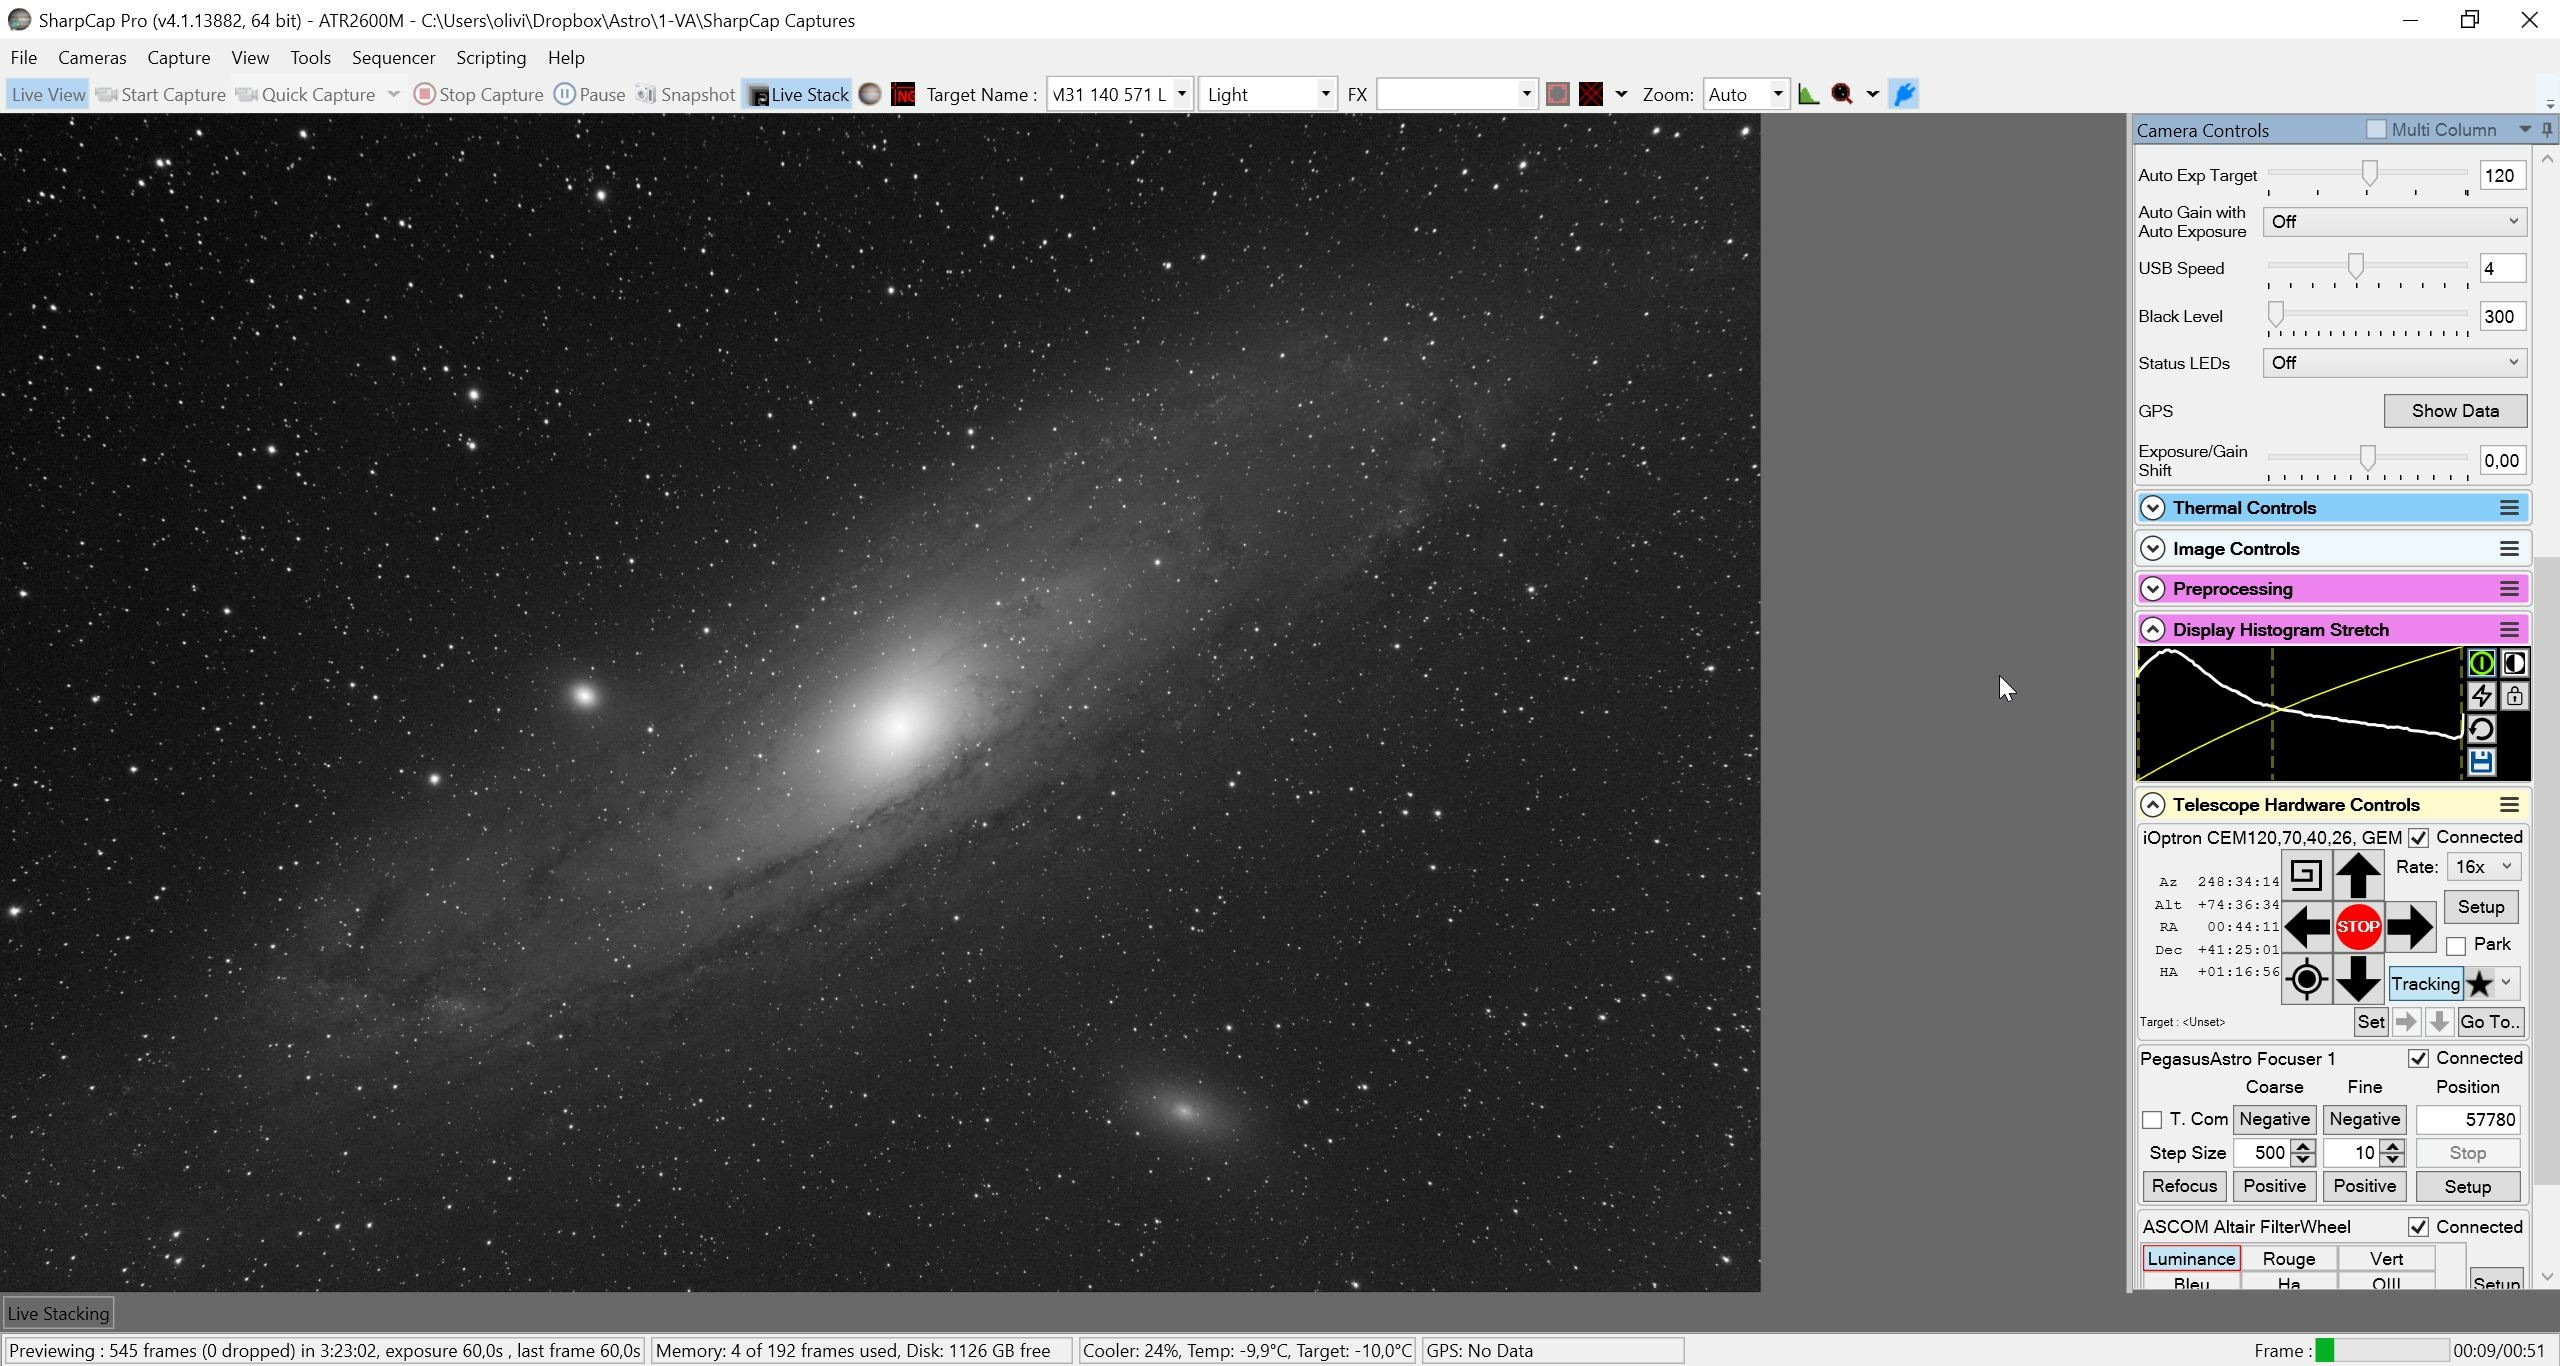Expand the Thermal Controls section
Viewport: 2560px width, 1366px height.
click(x=2153, y=508)
